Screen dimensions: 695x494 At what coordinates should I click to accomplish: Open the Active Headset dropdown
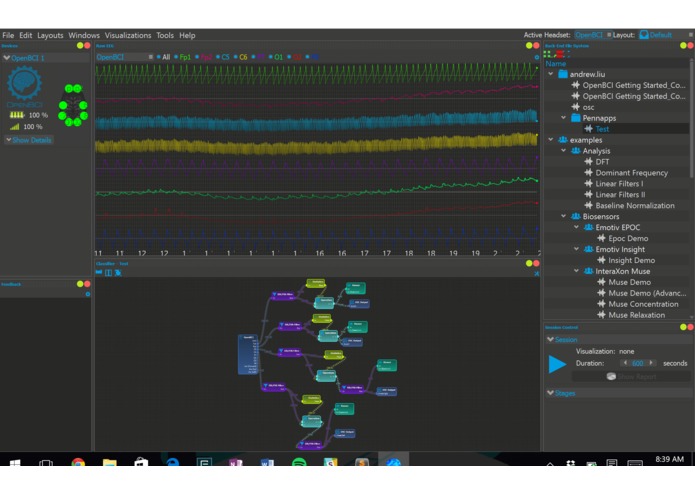click(x=593, y=35)
